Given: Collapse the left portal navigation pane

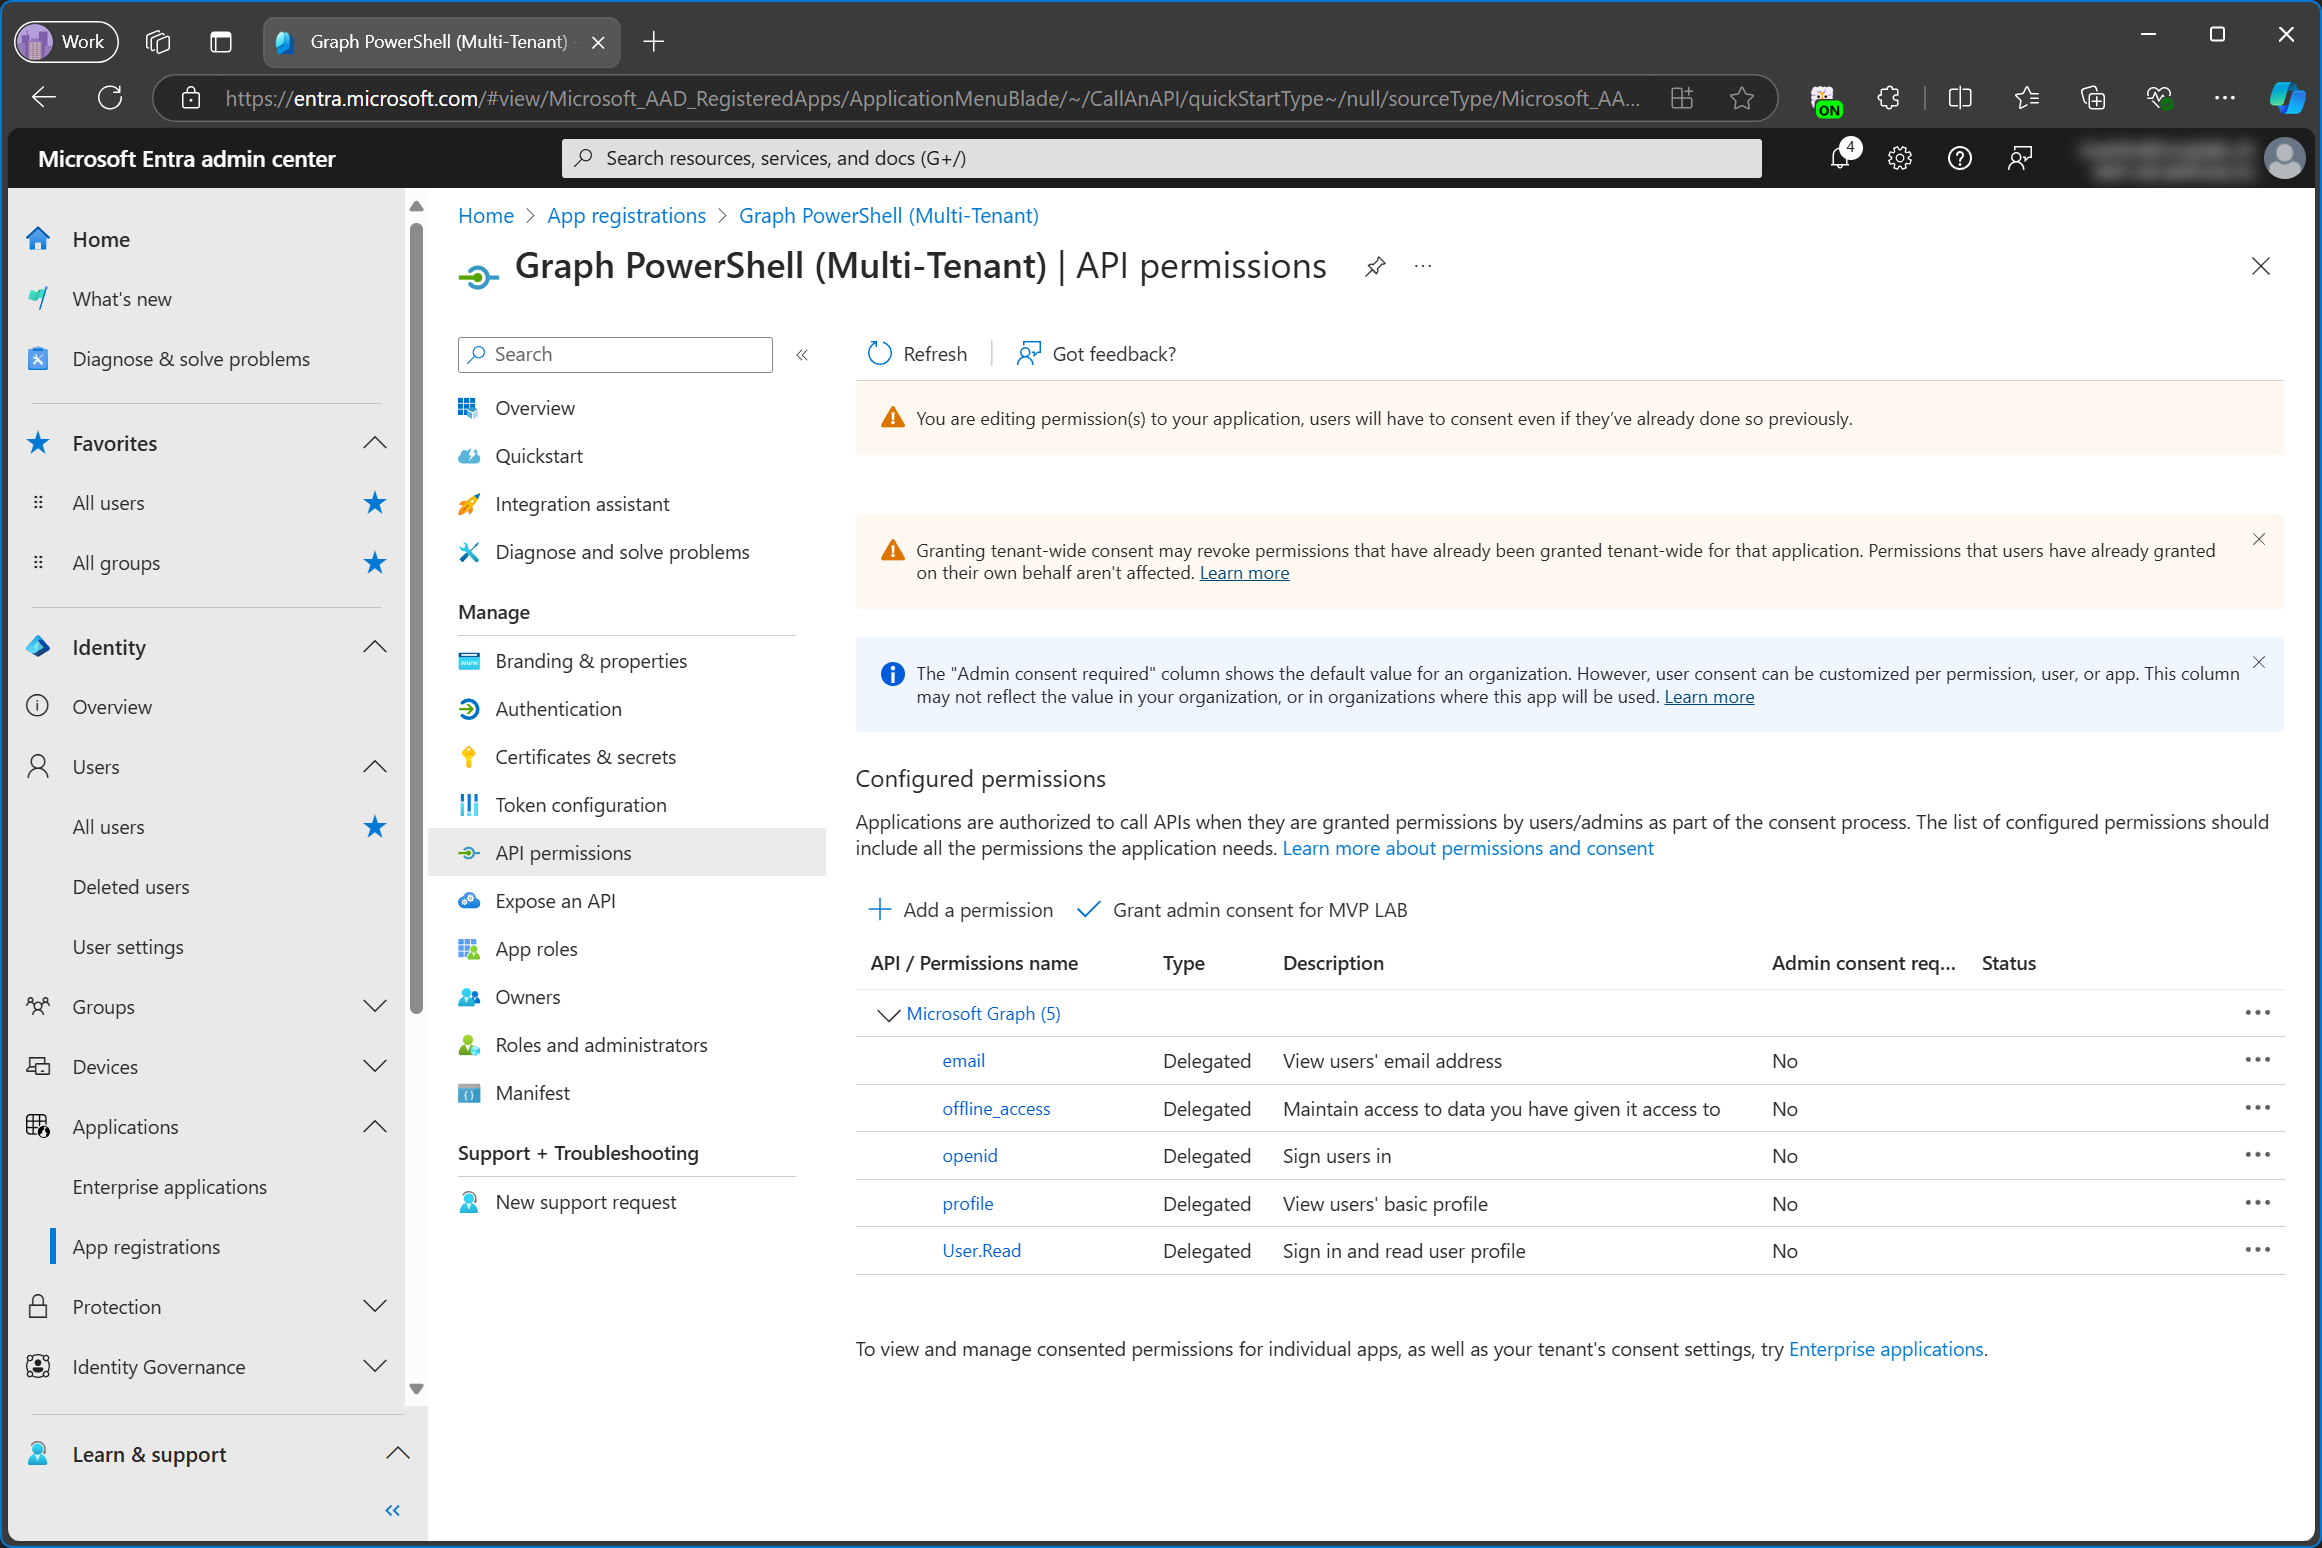Looking at the screenshot, I should coord(393,1510).
